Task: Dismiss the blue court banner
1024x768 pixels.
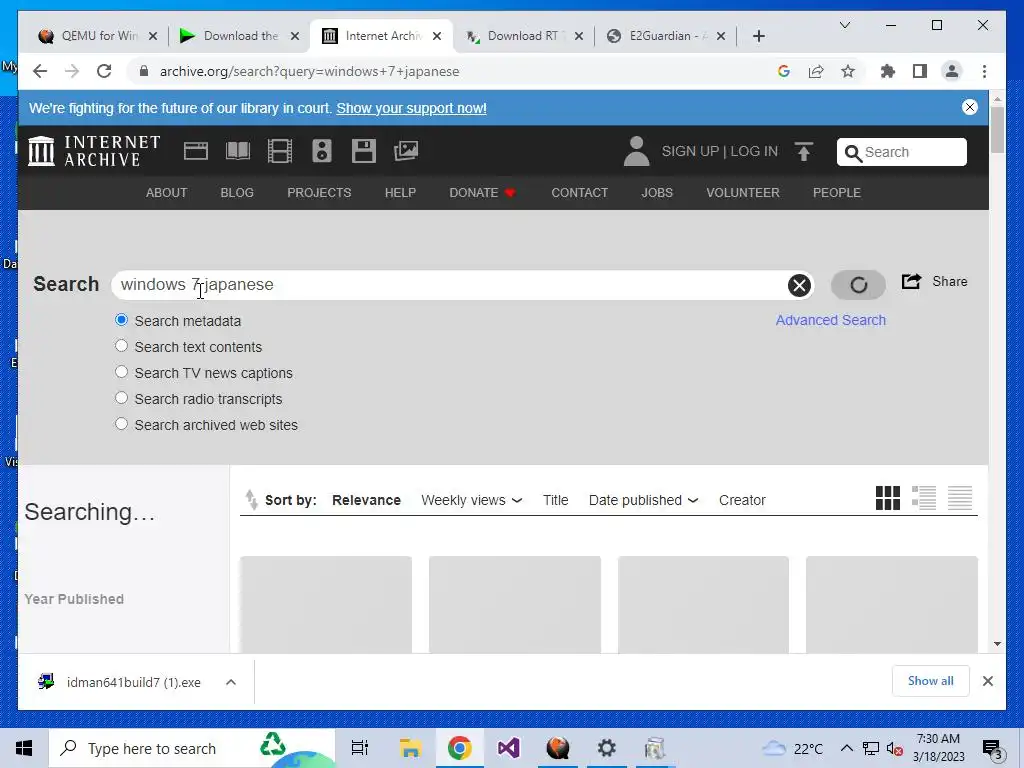Action: [970, 107]
